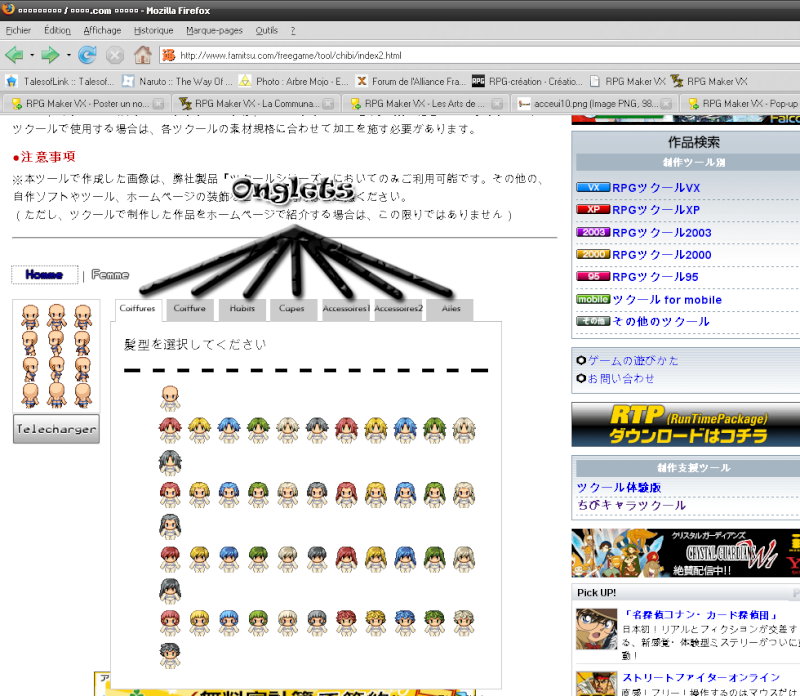Open the ストリートファイターオンライン link
The width and height of the screenshot is (800, 696).
tap(701, 678)
